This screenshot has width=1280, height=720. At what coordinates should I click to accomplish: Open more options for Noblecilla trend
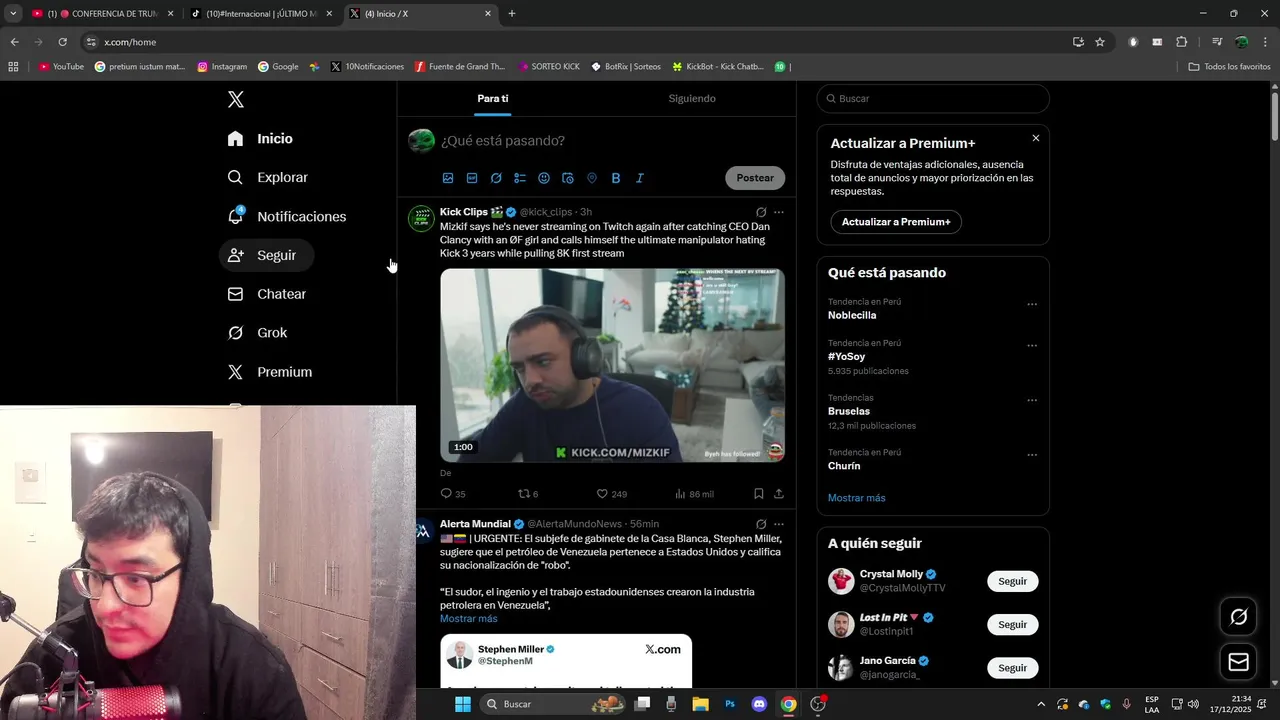click(x=1032, y=305)
